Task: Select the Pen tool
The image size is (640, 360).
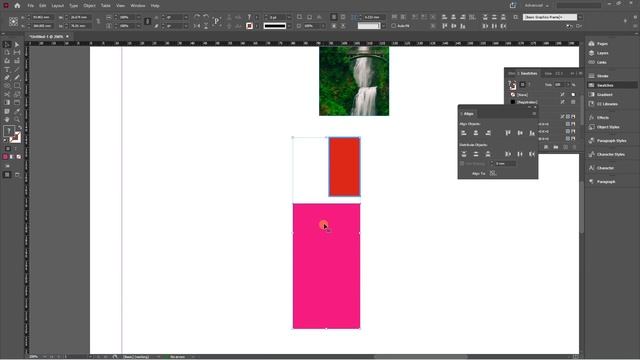Action: point(7,78)
